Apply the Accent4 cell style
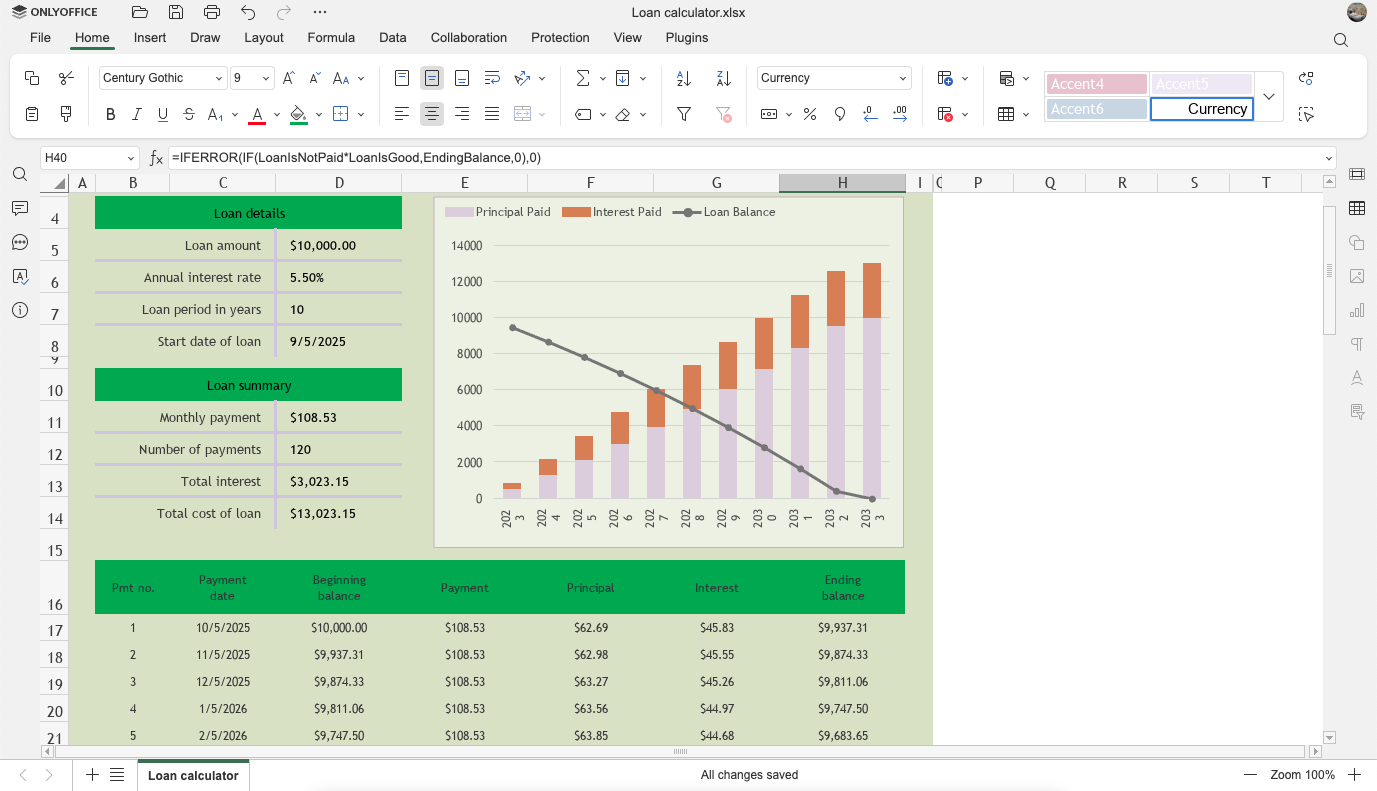This screenshot has width=1377, height=791. pos(1097,84)
